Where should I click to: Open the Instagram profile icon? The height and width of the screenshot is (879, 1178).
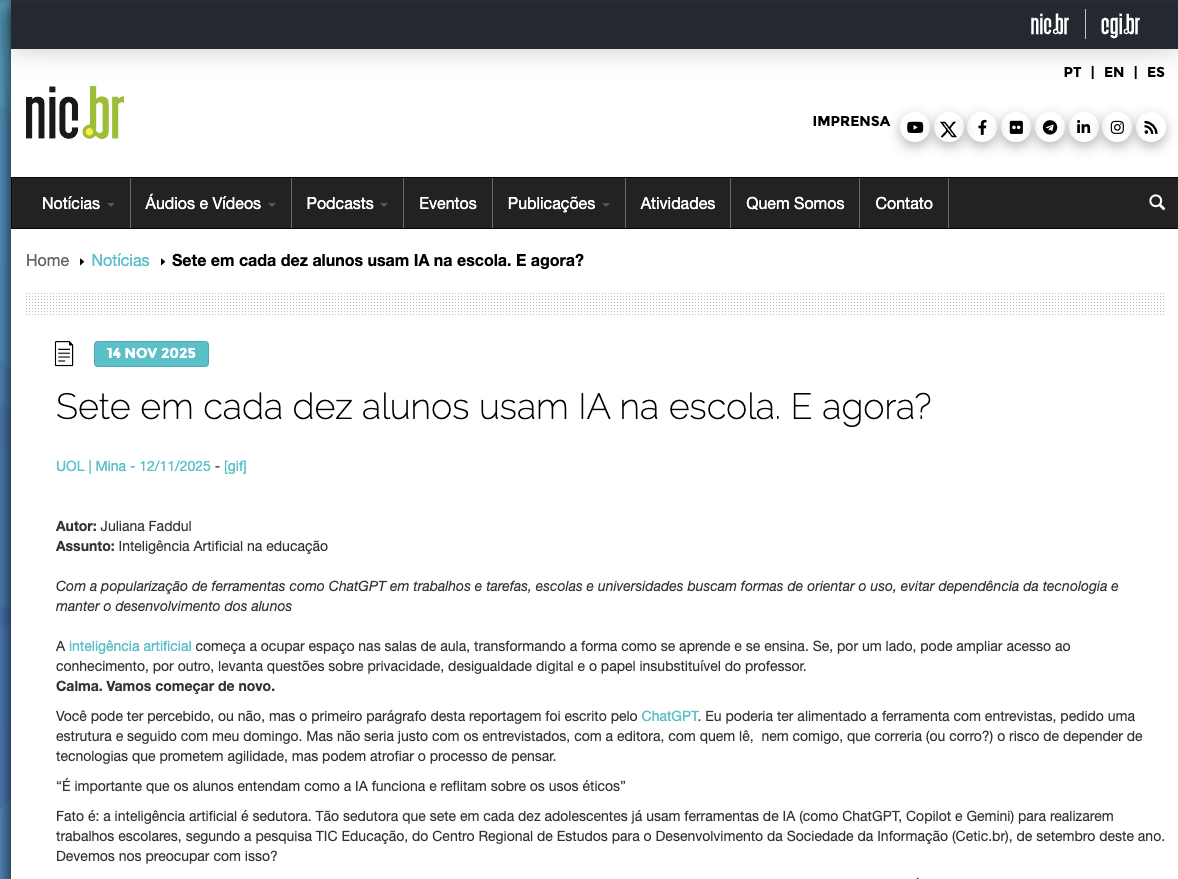pyautogui.click(x=1117, y=128)
